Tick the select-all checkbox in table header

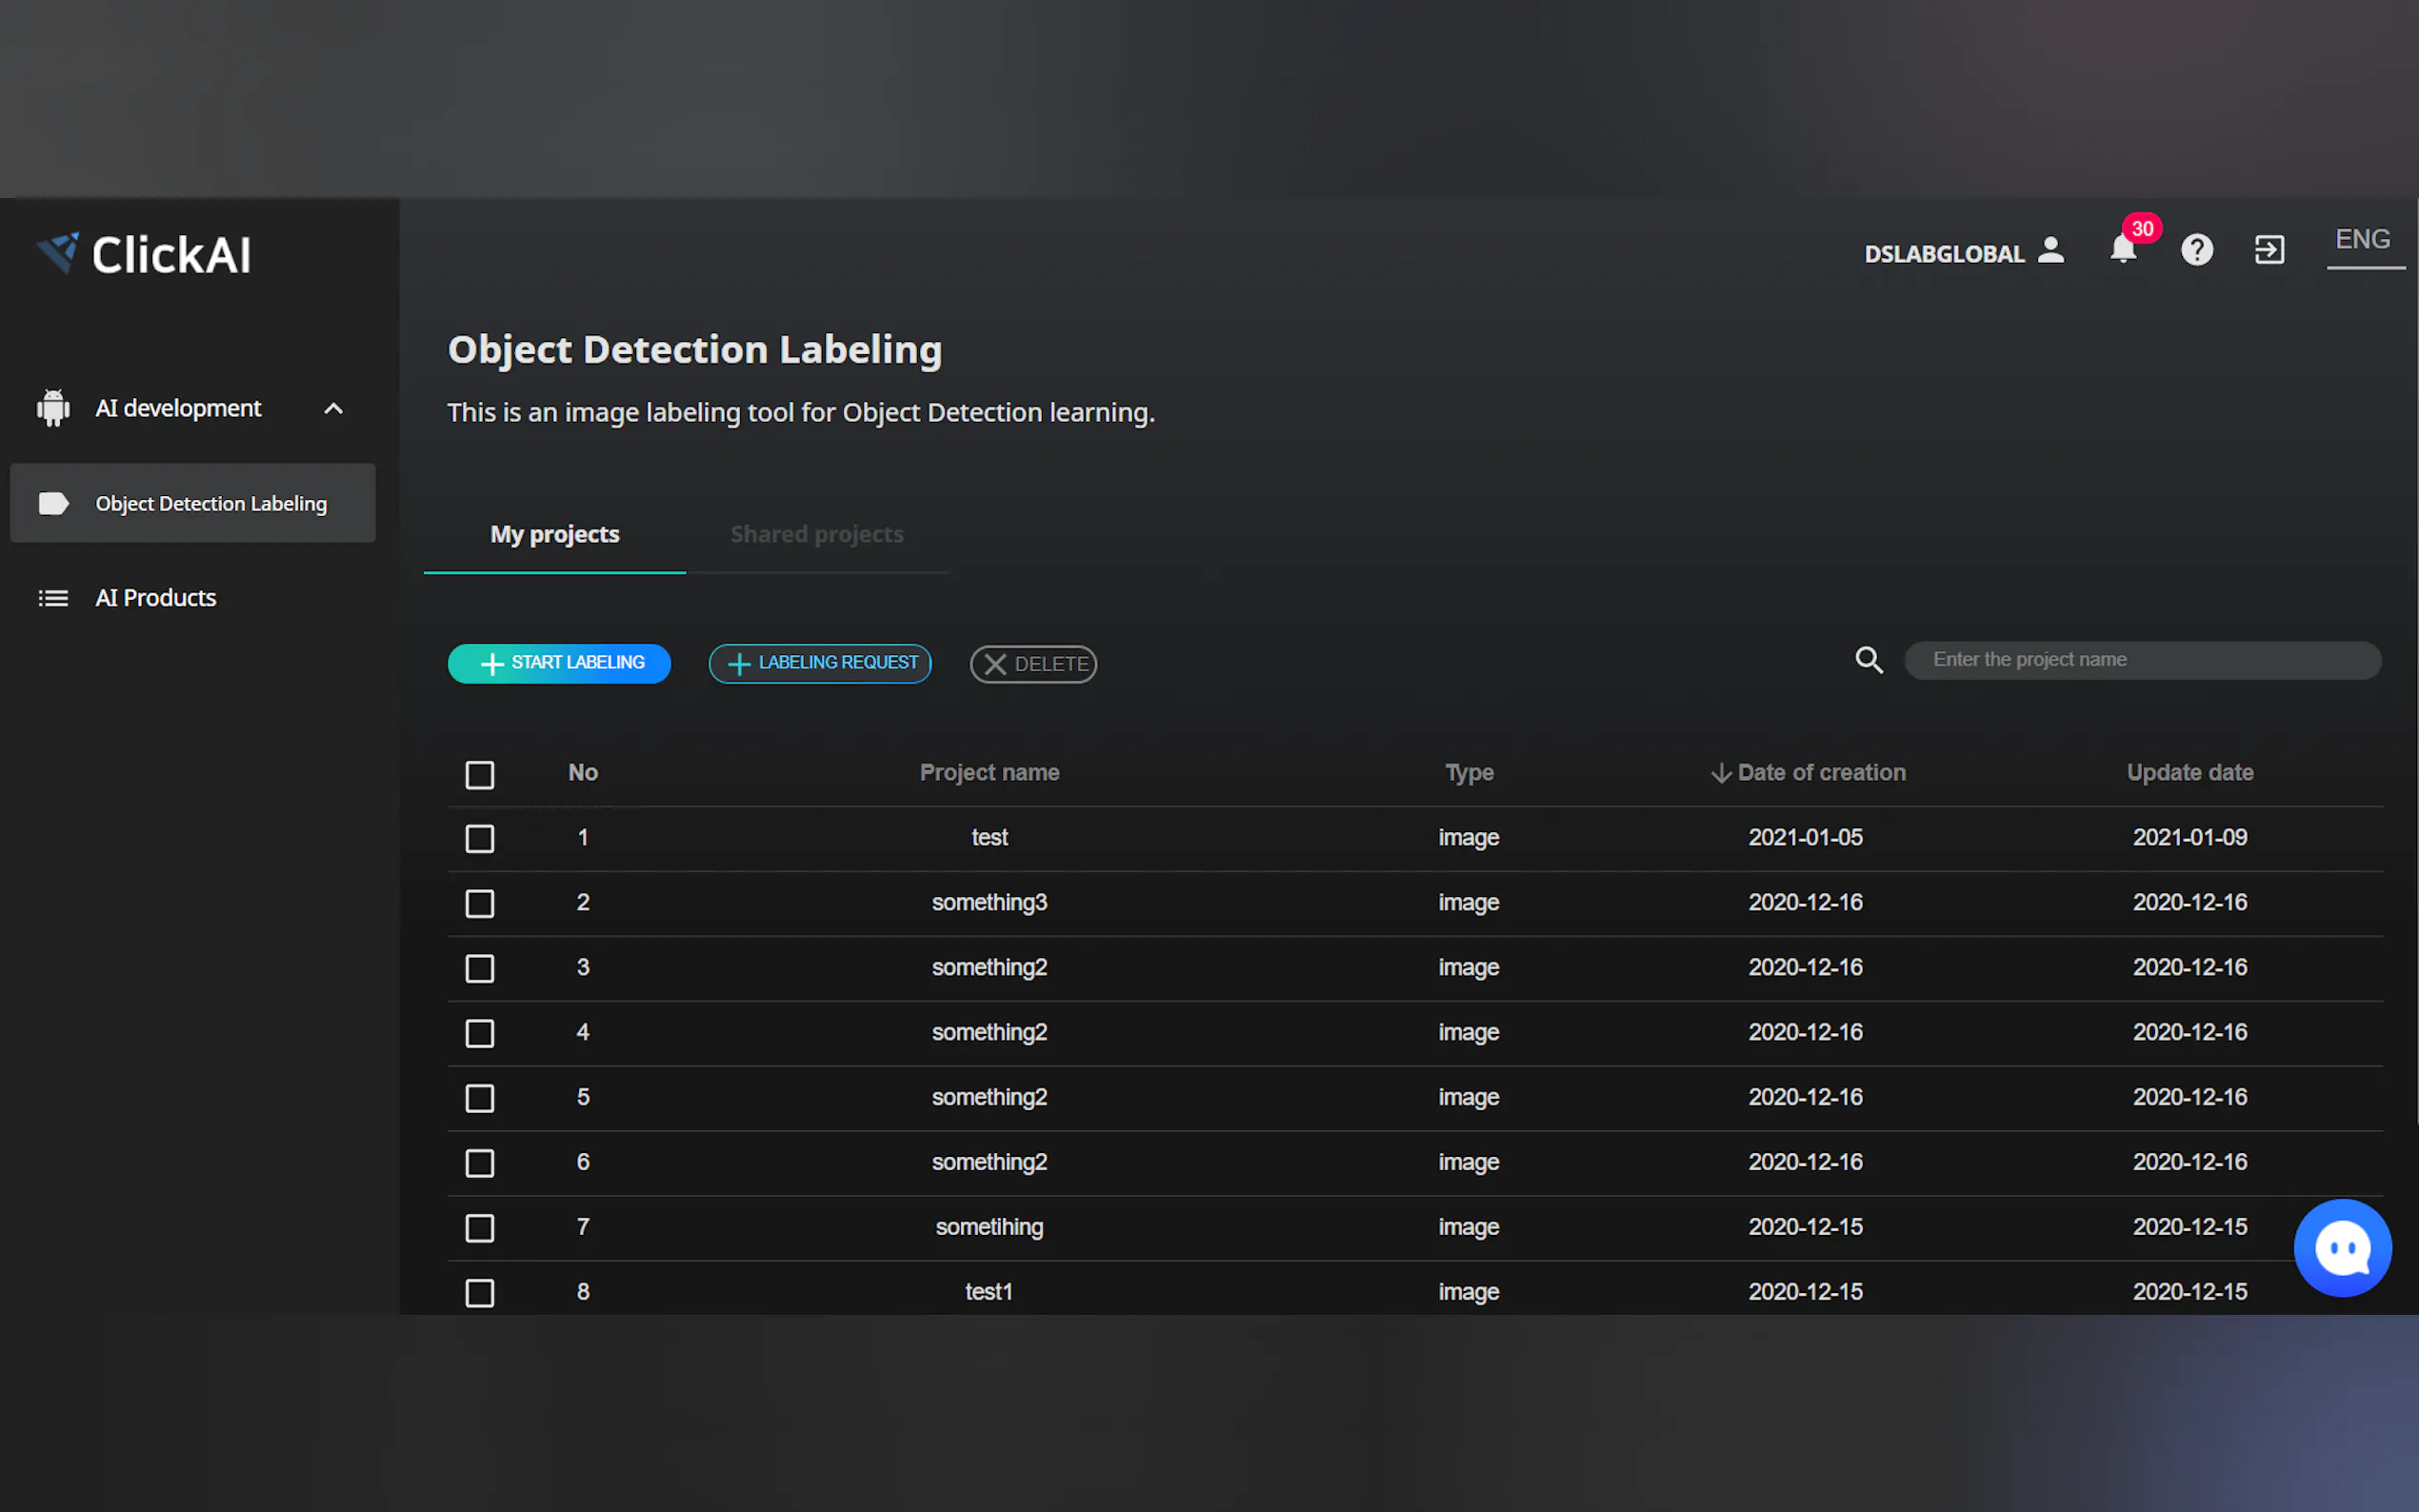coord(480,774)
